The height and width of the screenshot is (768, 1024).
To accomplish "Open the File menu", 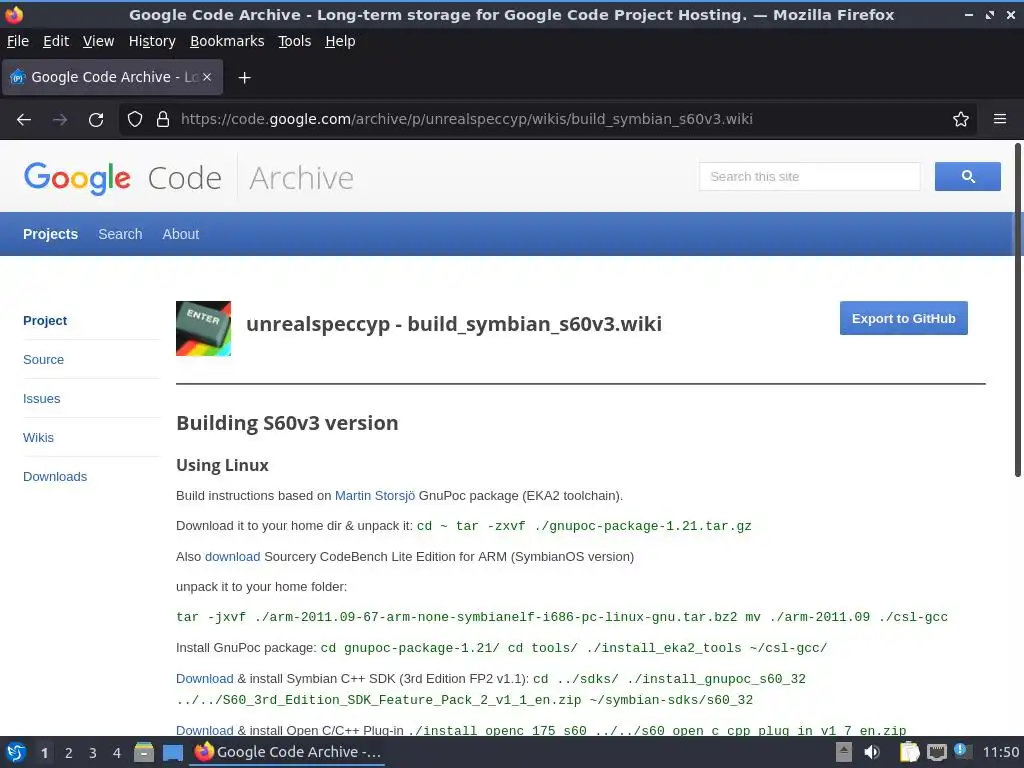I will tap(18, 41).
